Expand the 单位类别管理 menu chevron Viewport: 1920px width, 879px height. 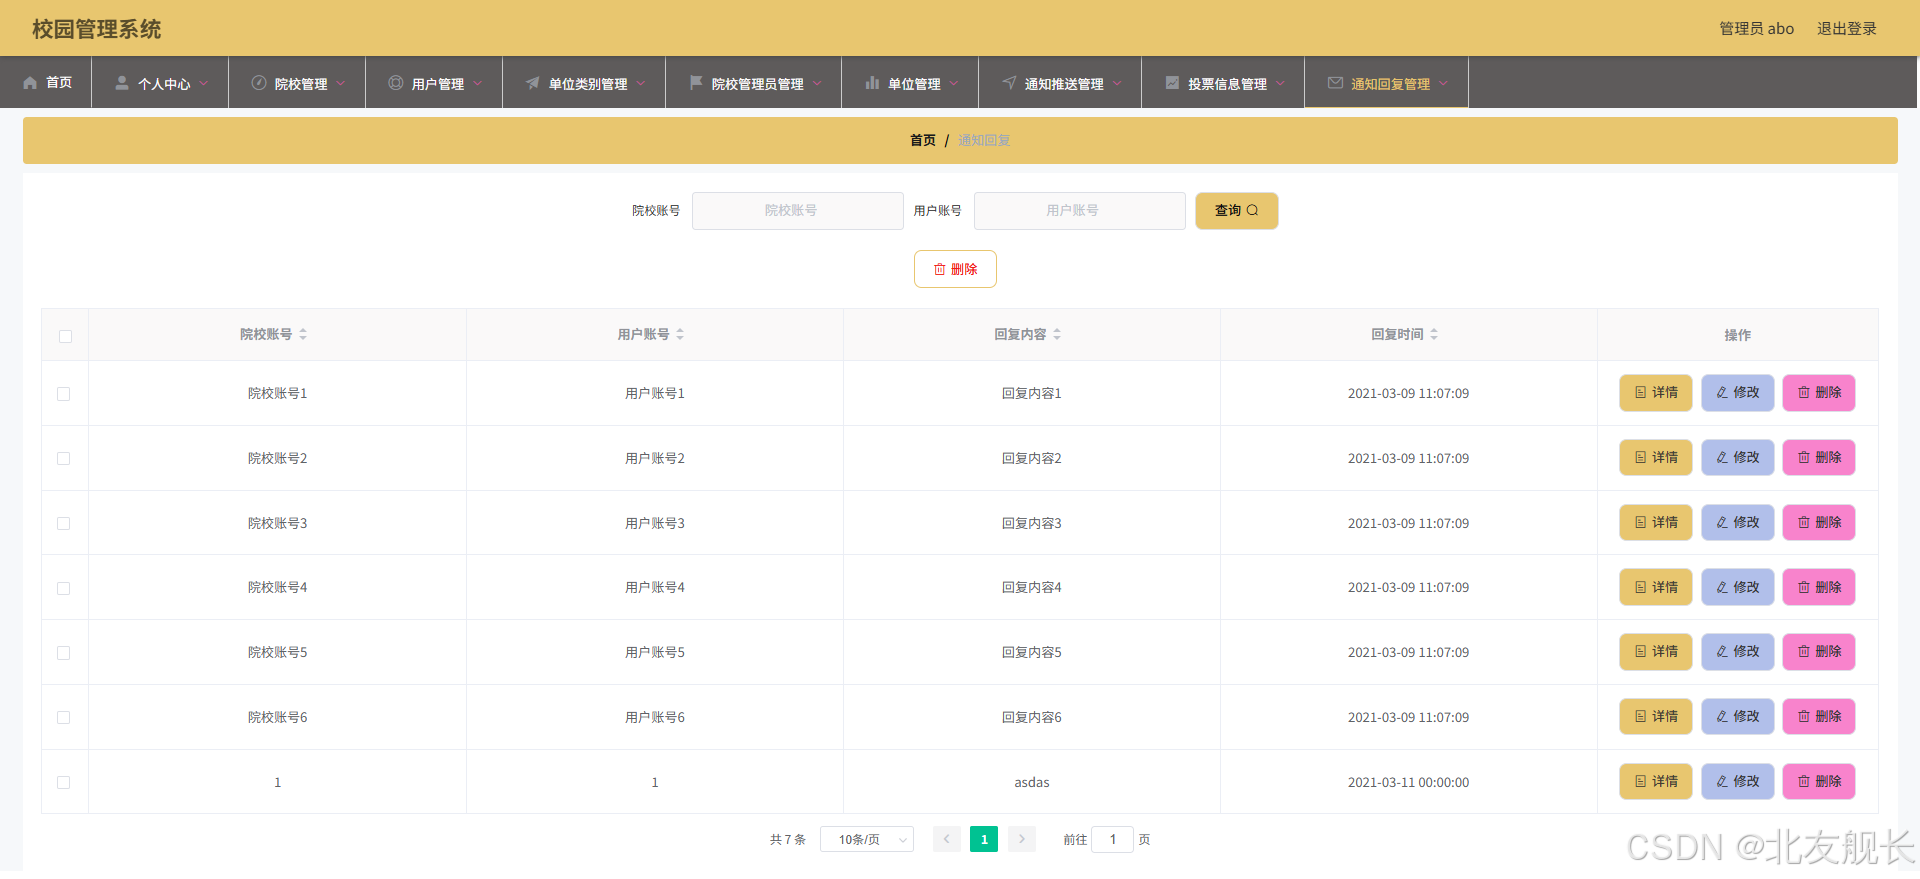tap(641, 84)
